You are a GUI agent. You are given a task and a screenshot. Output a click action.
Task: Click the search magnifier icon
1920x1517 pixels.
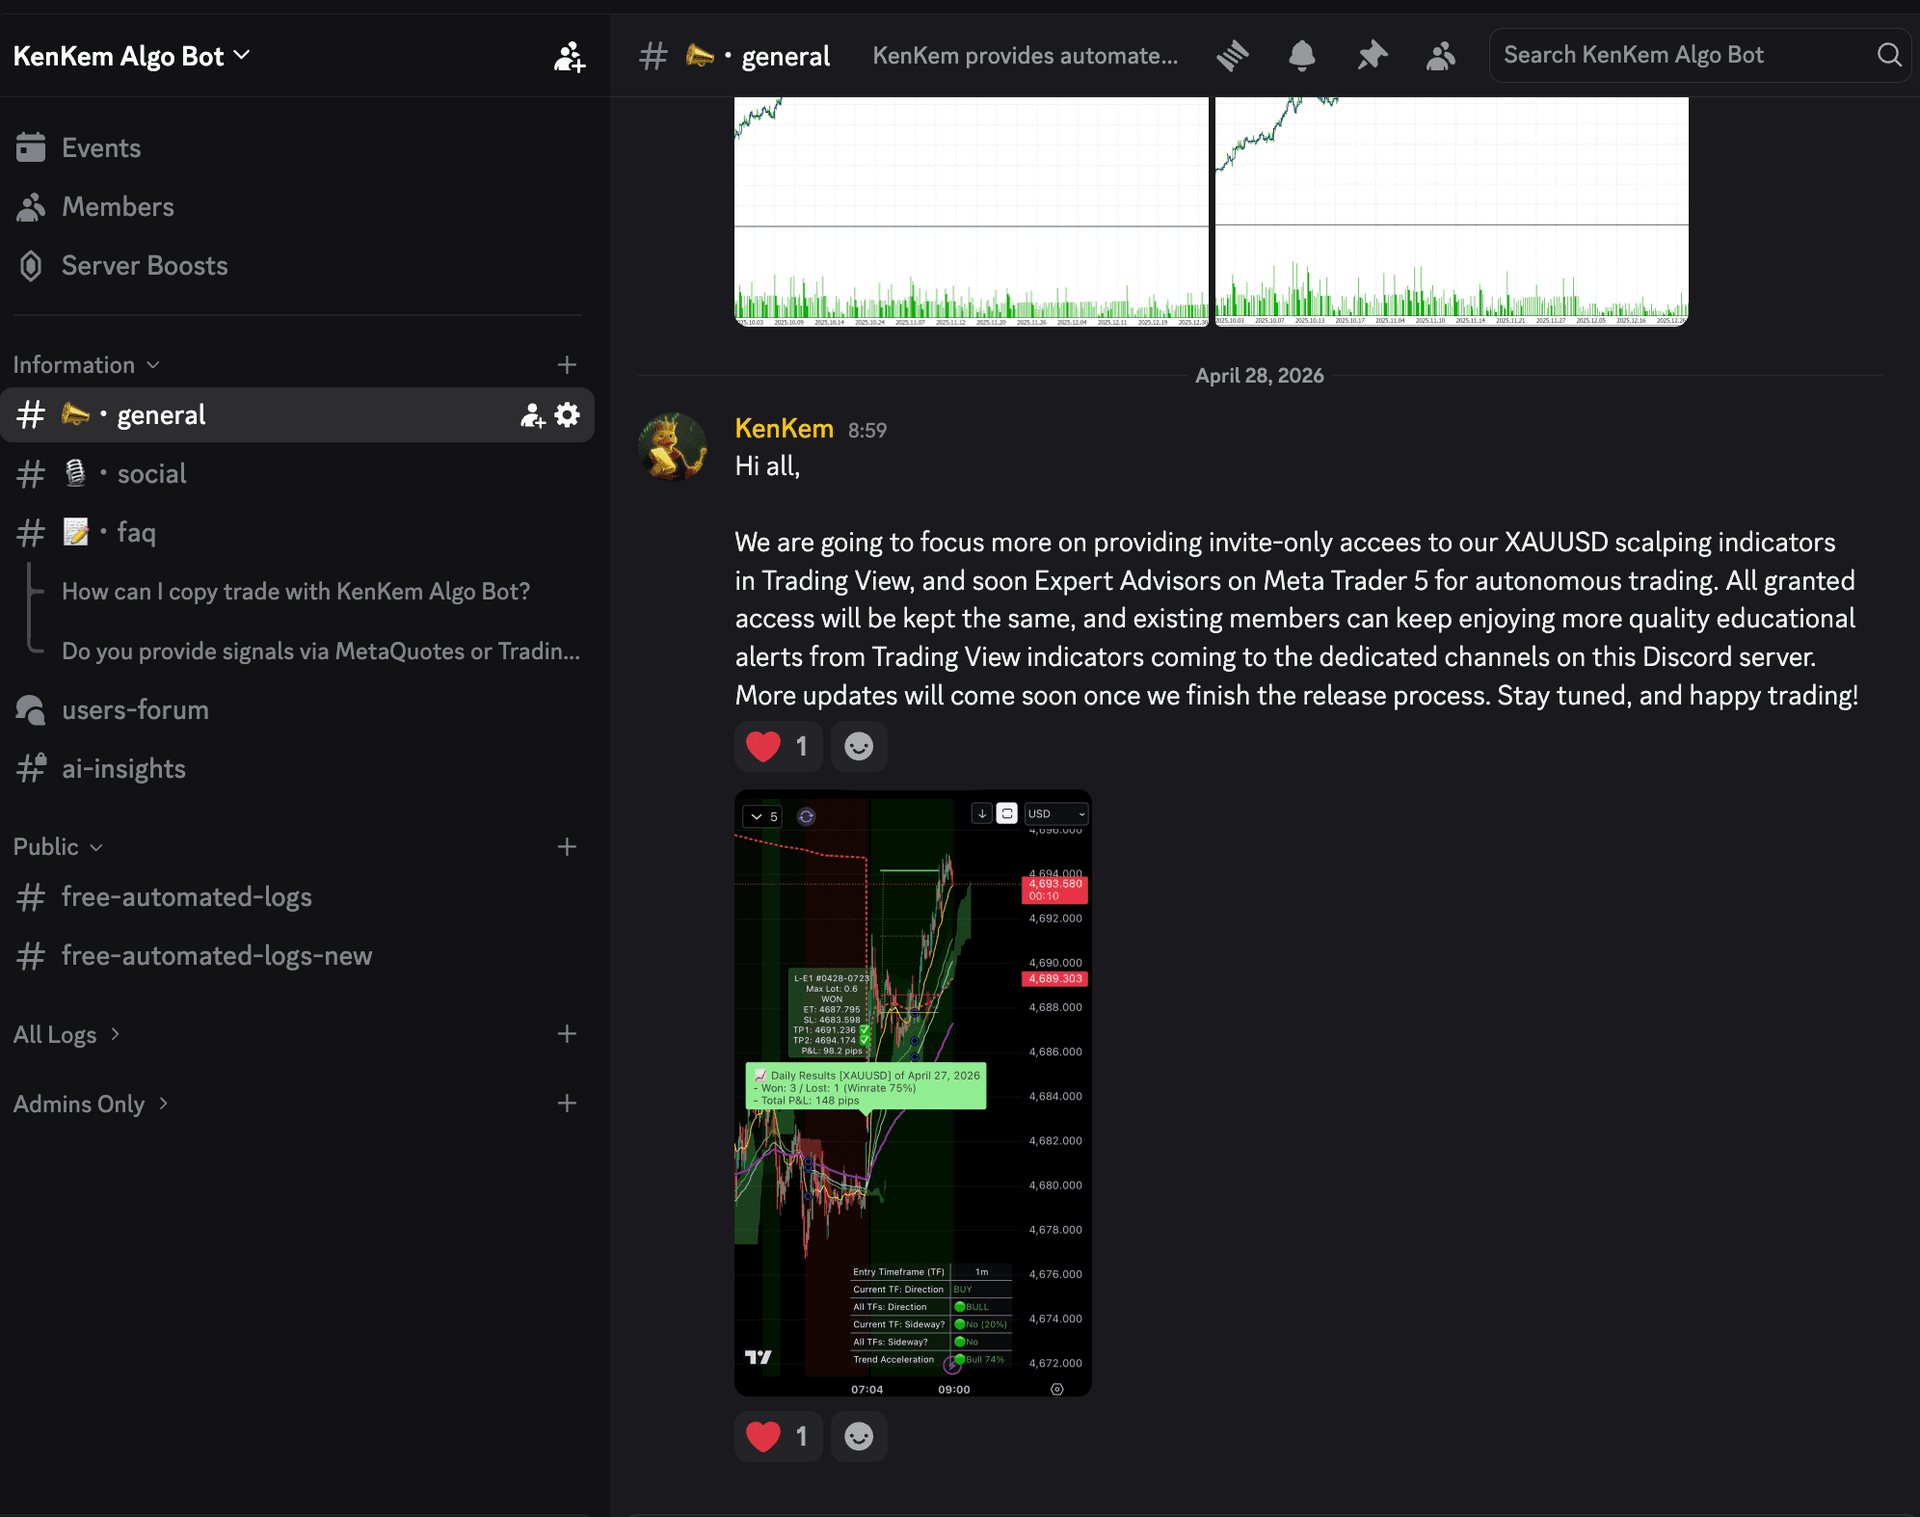point(1888,55)
